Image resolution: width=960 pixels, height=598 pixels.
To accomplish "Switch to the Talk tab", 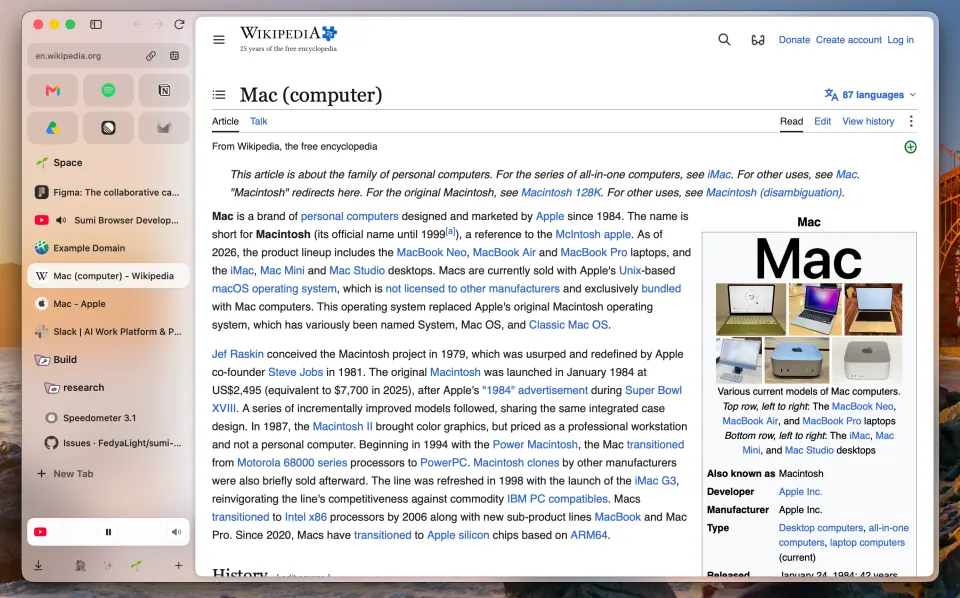I will tap(258, 121).
